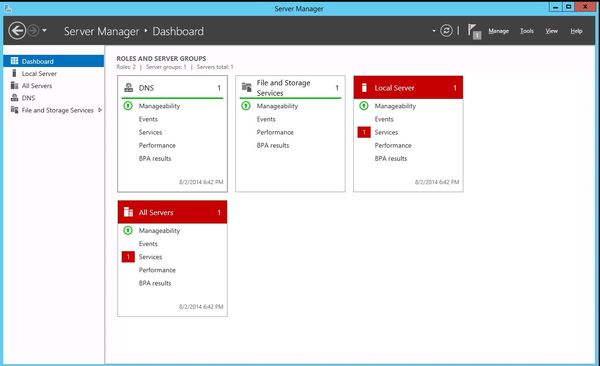
Task: Open the Manage menu
Action: coord(498,31)
